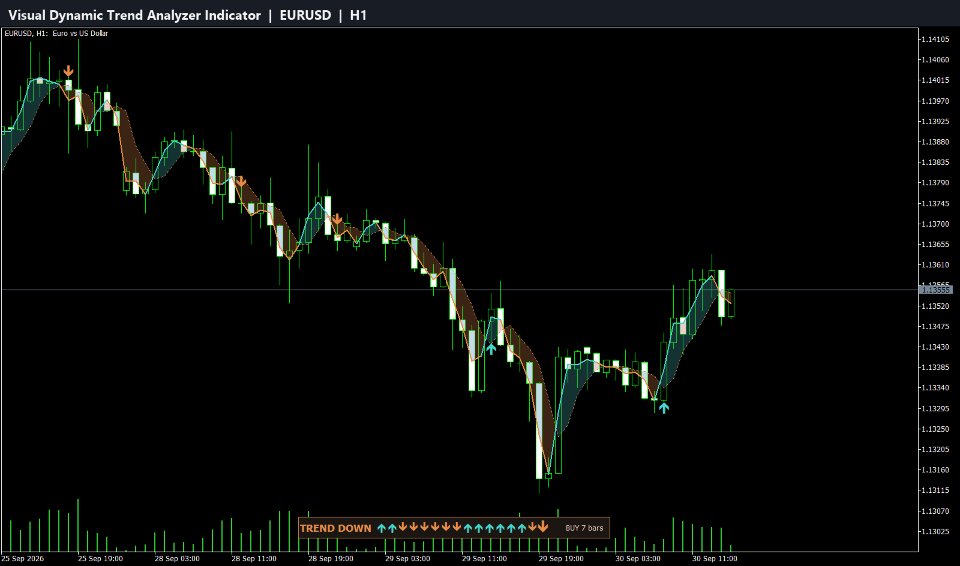The image size is (960, 566).
Task: Click the 1.13790 price scale label
Action: click(x=937, y=183)
